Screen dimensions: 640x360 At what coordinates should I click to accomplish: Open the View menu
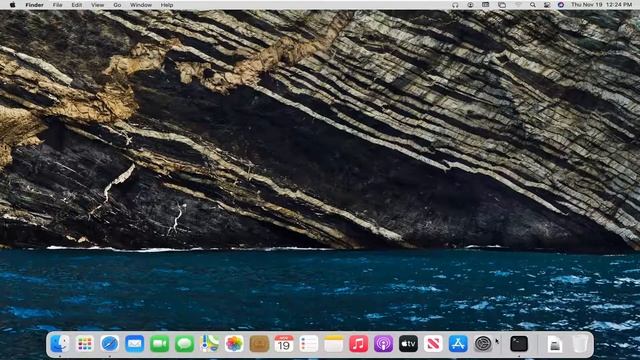98,5
